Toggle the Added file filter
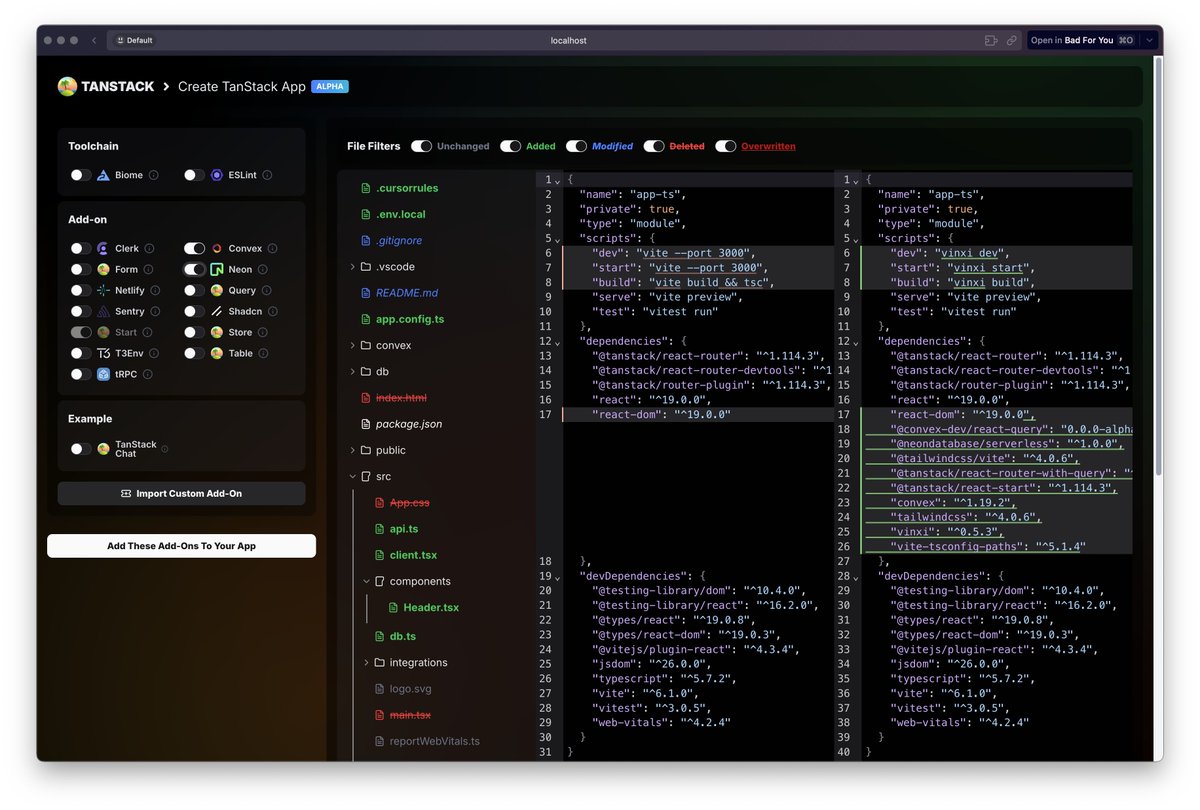This screenshot has height=810, width=1200. pyautogui.click(x=511, y=146)
